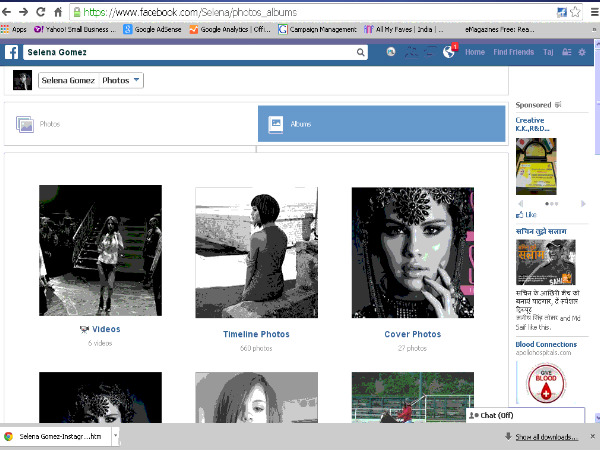Go to browser home icon

[58, 12]
